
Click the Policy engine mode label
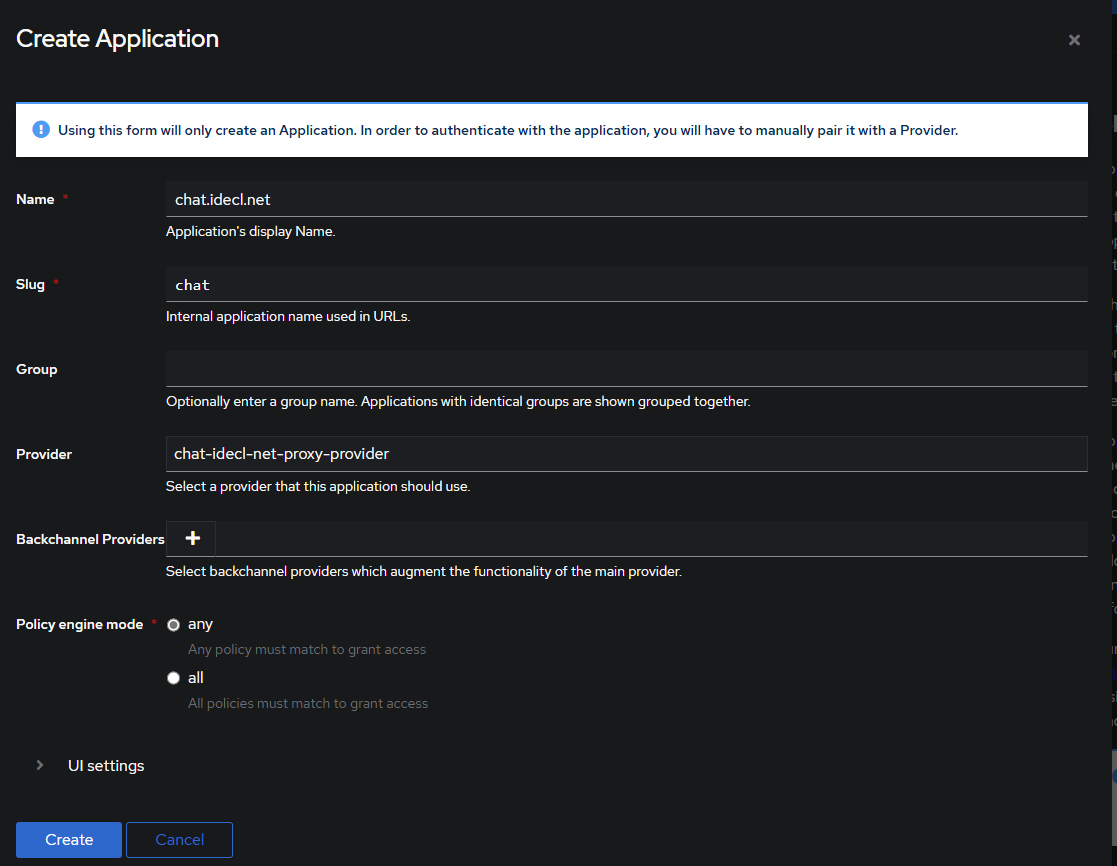click(80, 624)
